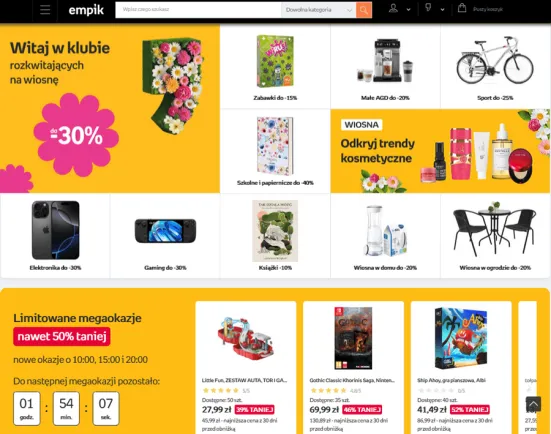Click the scroll-to-top arrow button

coord(533,404)
